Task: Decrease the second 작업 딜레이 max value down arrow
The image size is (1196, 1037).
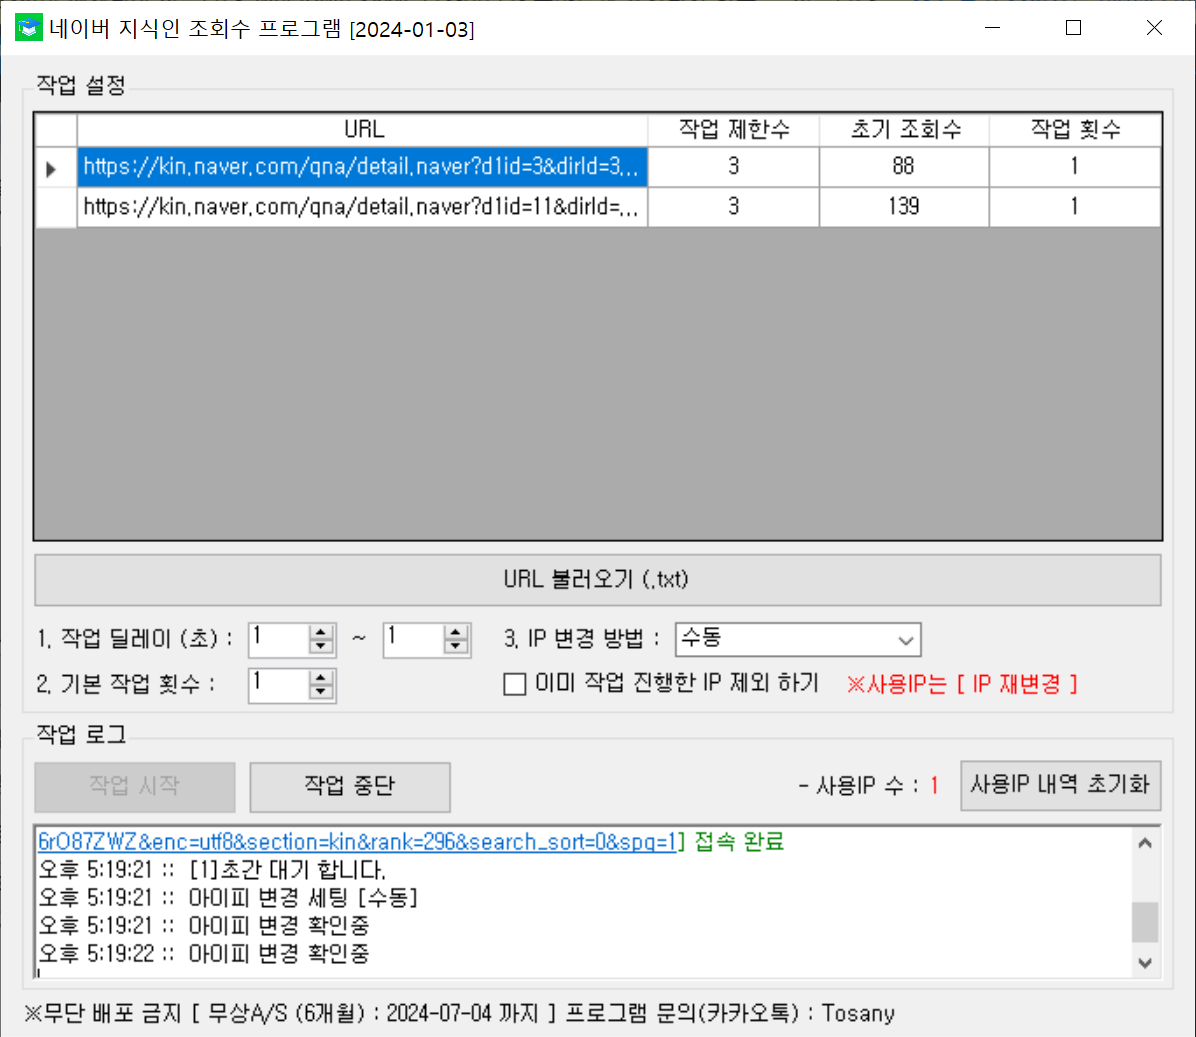Action: click(455, 647)
